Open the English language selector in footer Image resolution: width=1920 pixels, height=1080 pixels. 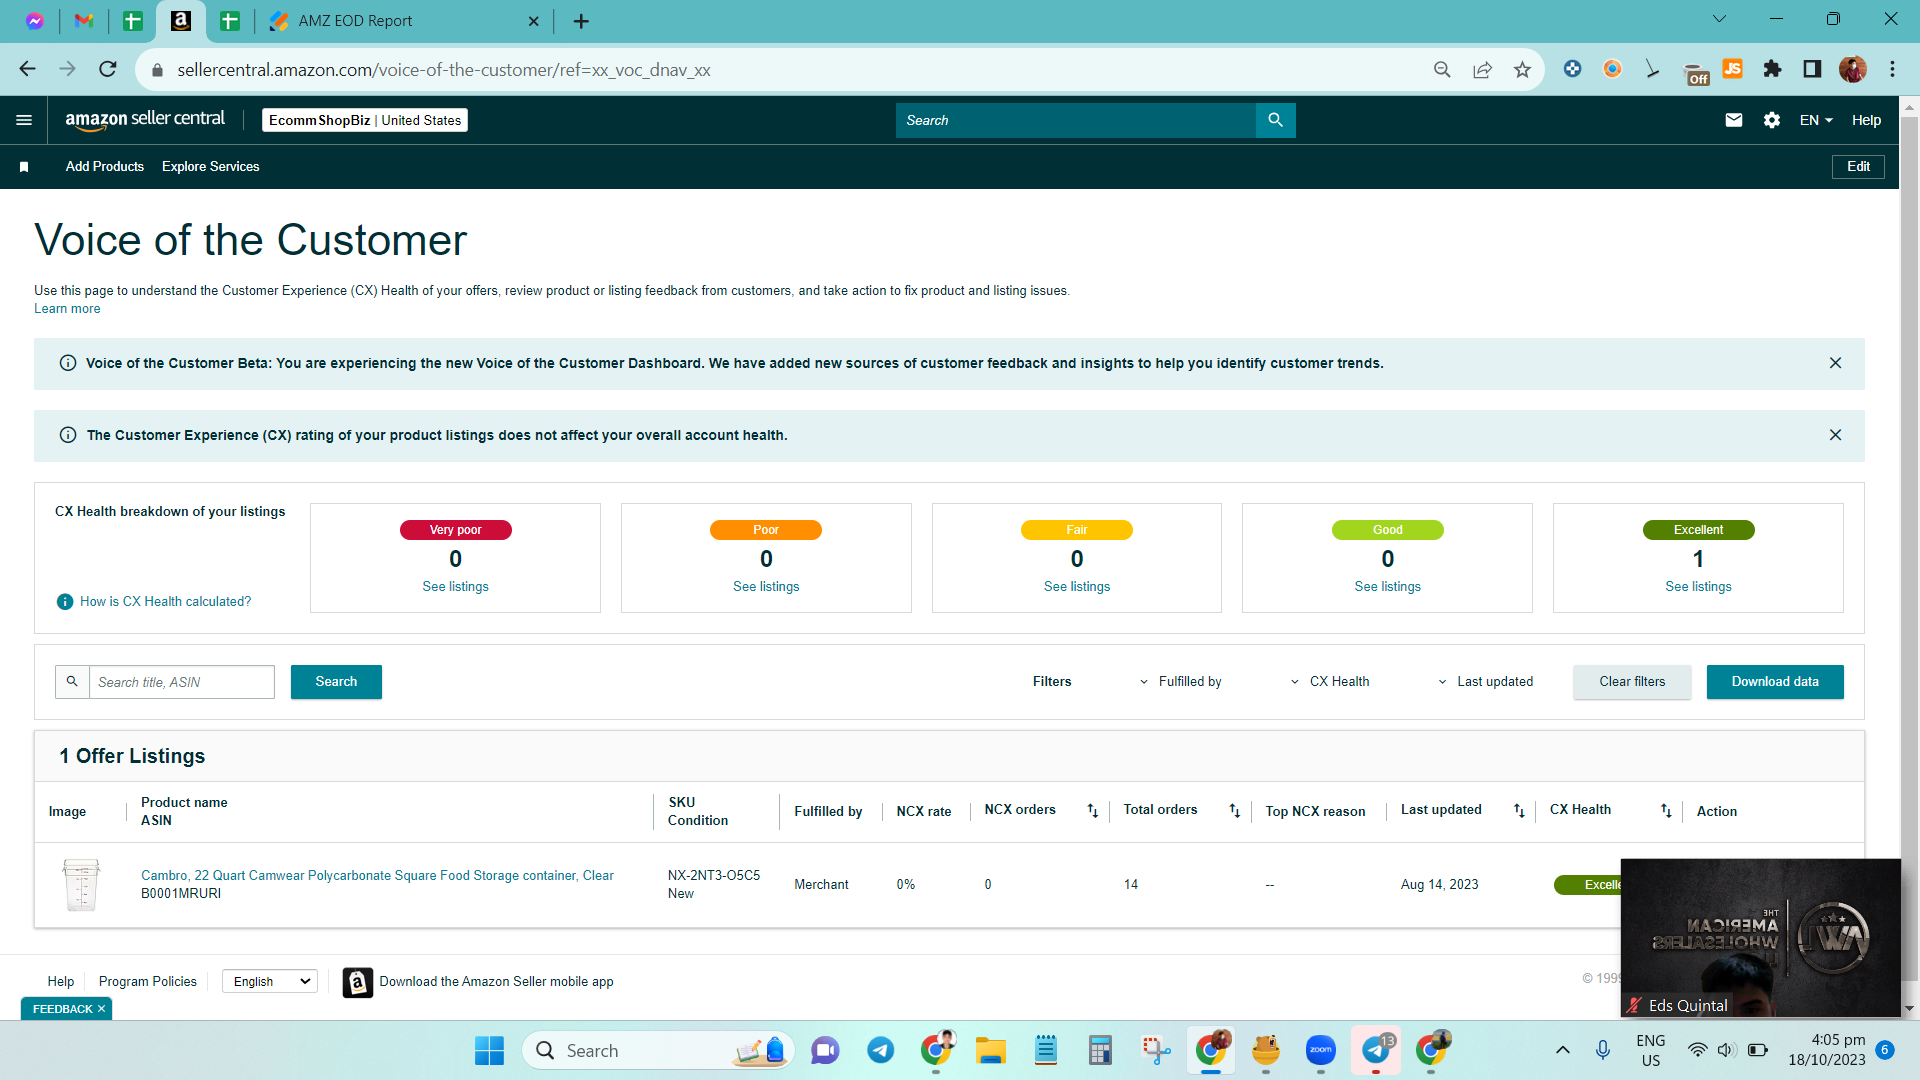pos(270,982)
